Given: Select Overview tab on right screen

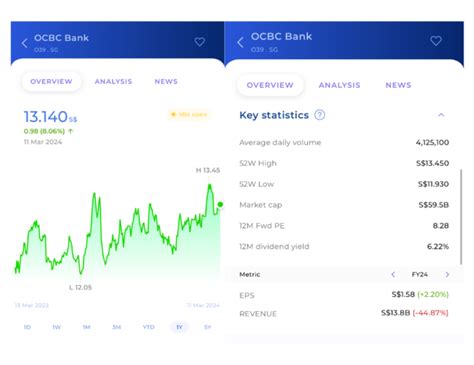Looking at the screenshot, I should [x=270, y=85].
